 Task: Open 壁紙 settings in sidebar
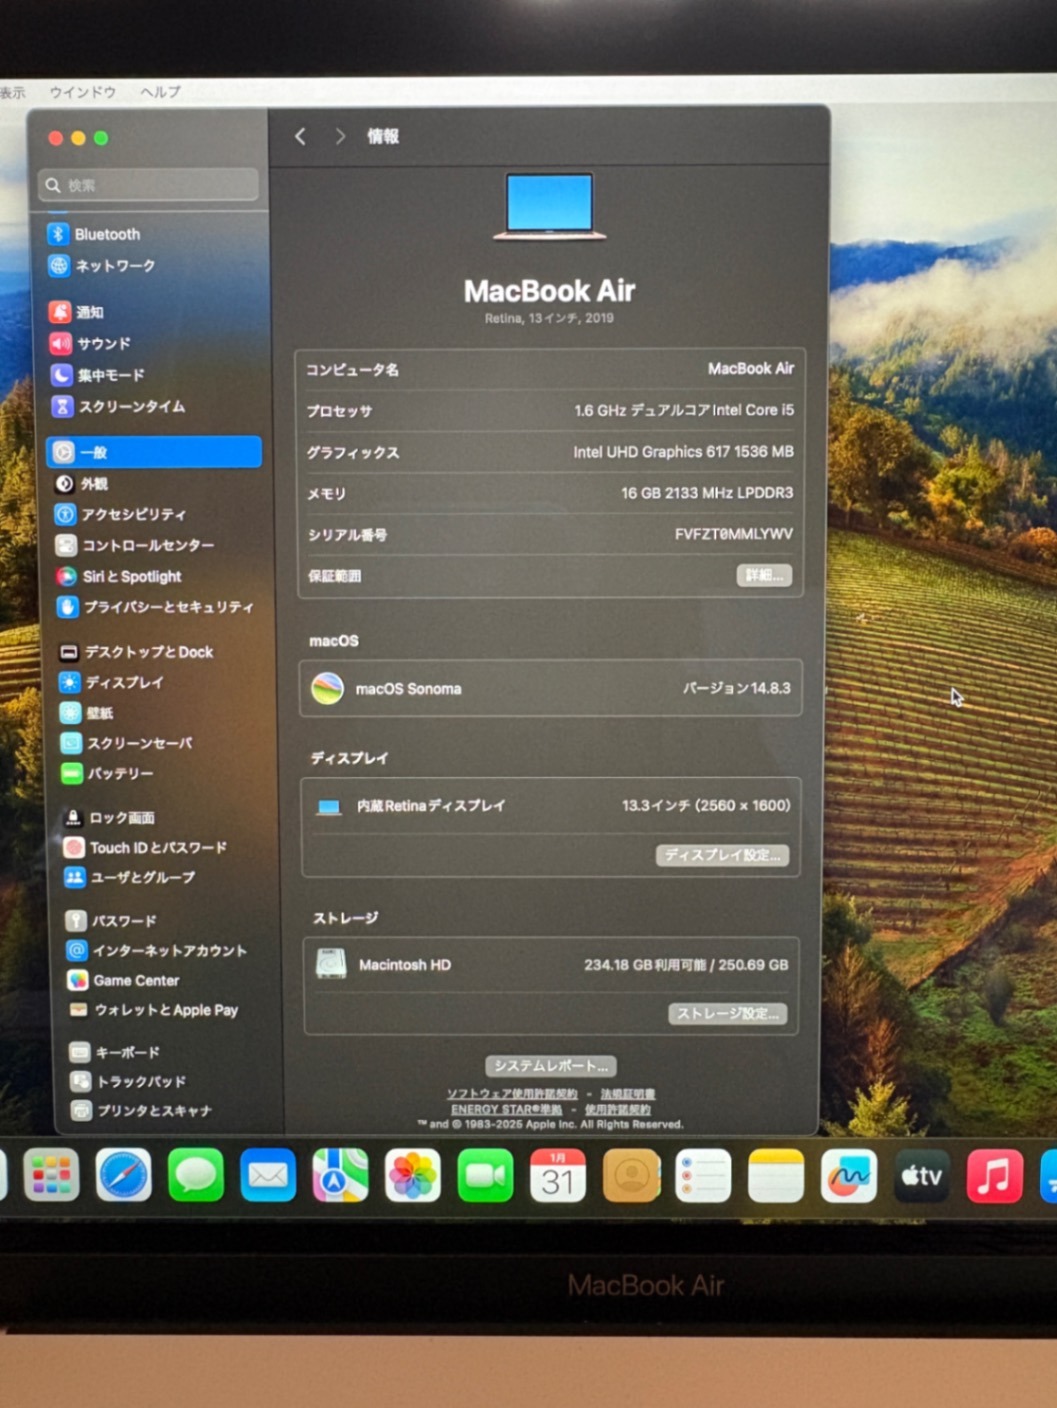point(88,713)
